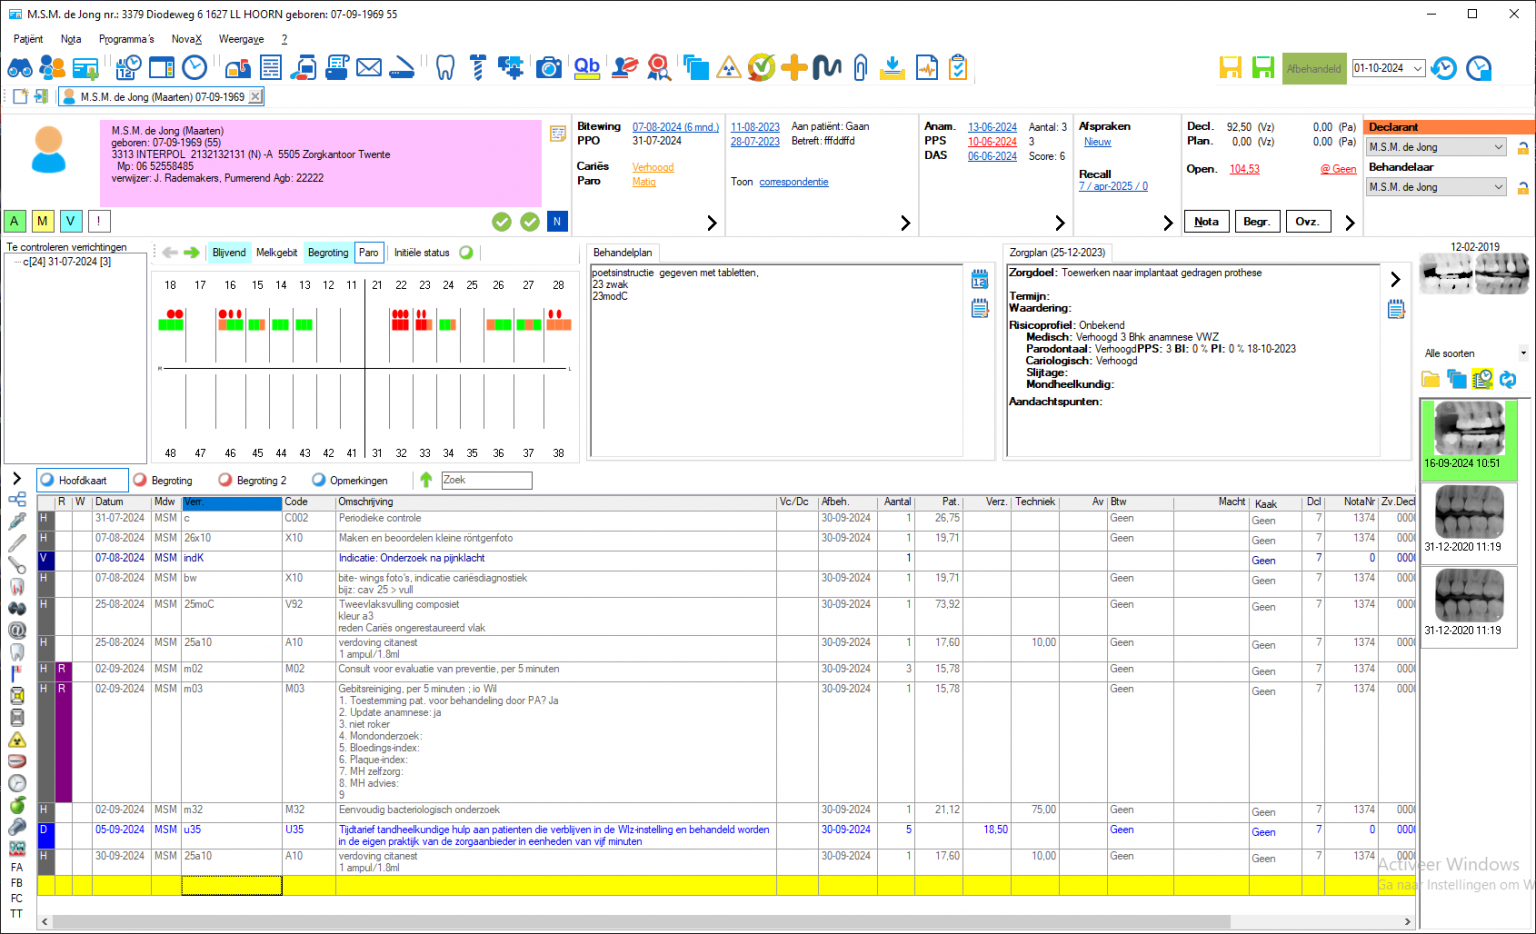The width and height of the screenshot is (1536, 934).
Task: Click the orange plus icon in toolbar
Action: click(x=794, y=68)
